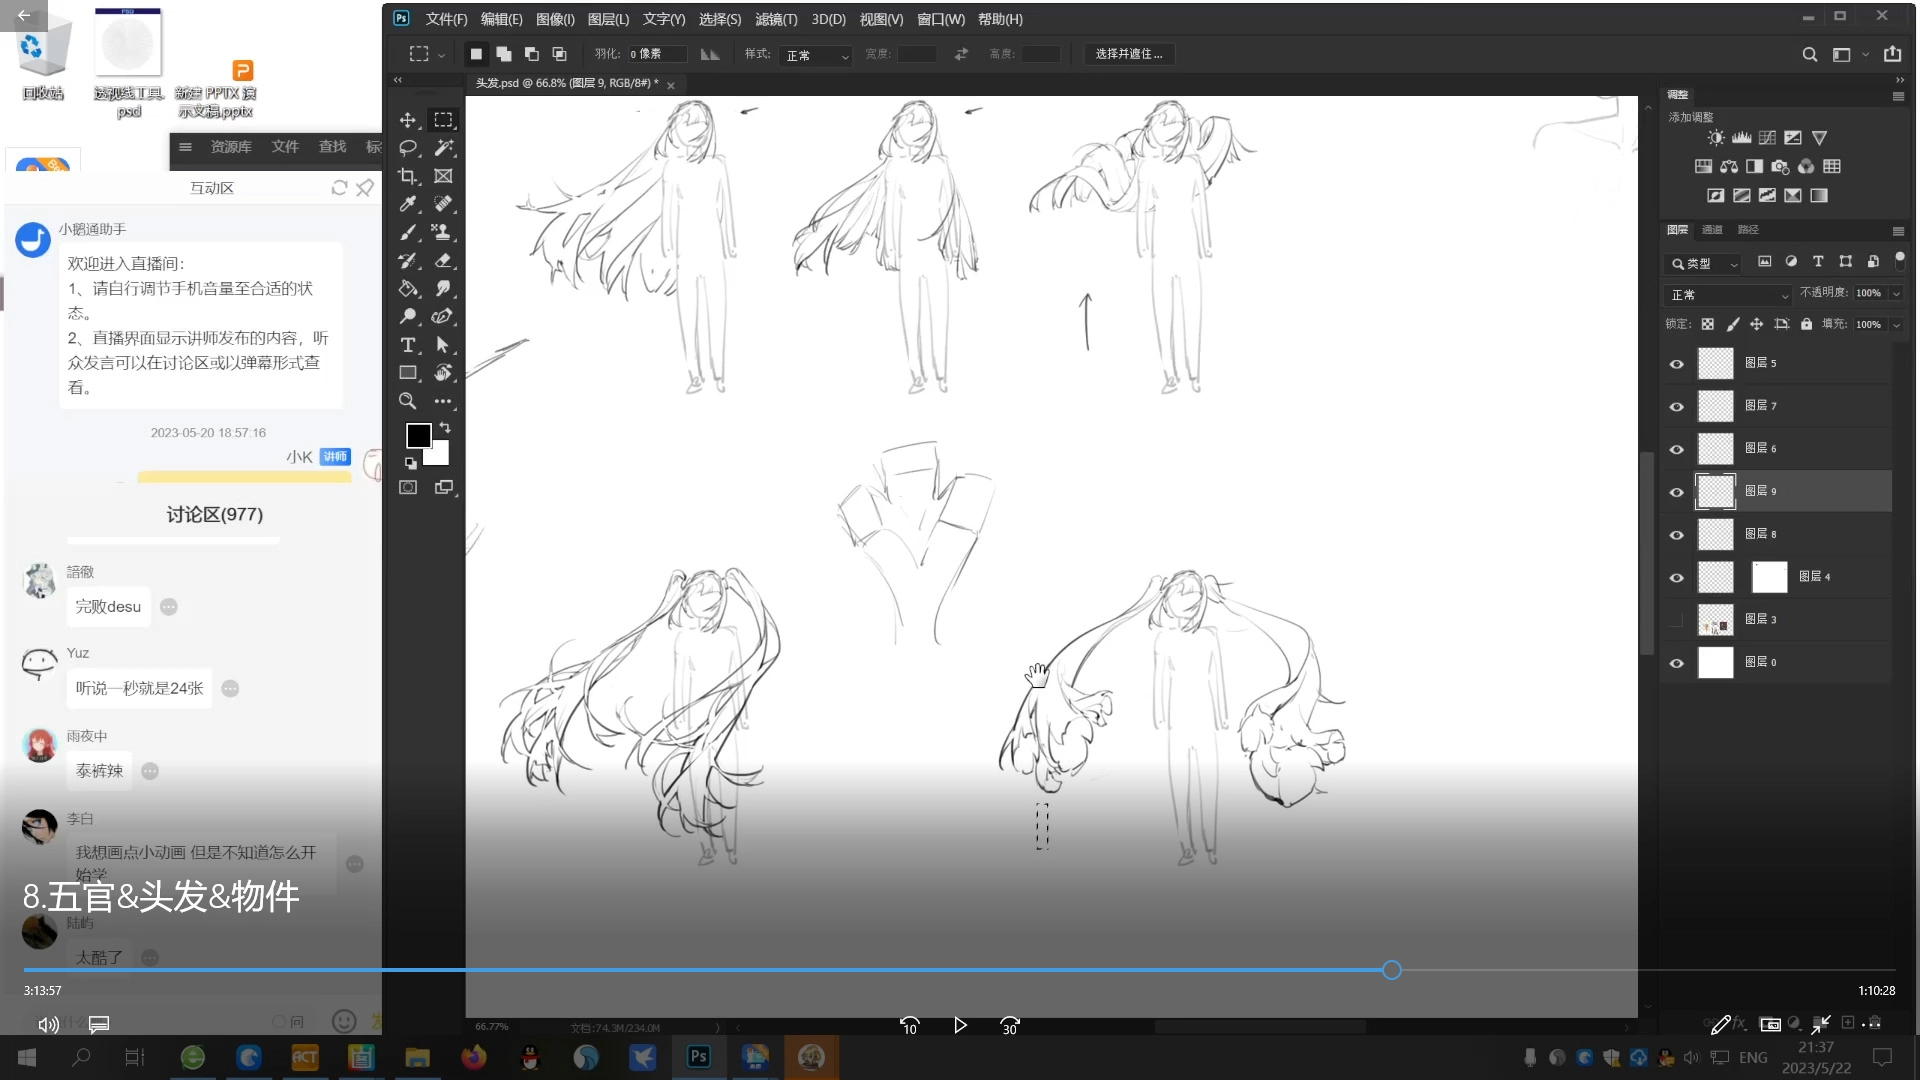
Task: Select the Horizontal Type tool
Action: [408, 345]
